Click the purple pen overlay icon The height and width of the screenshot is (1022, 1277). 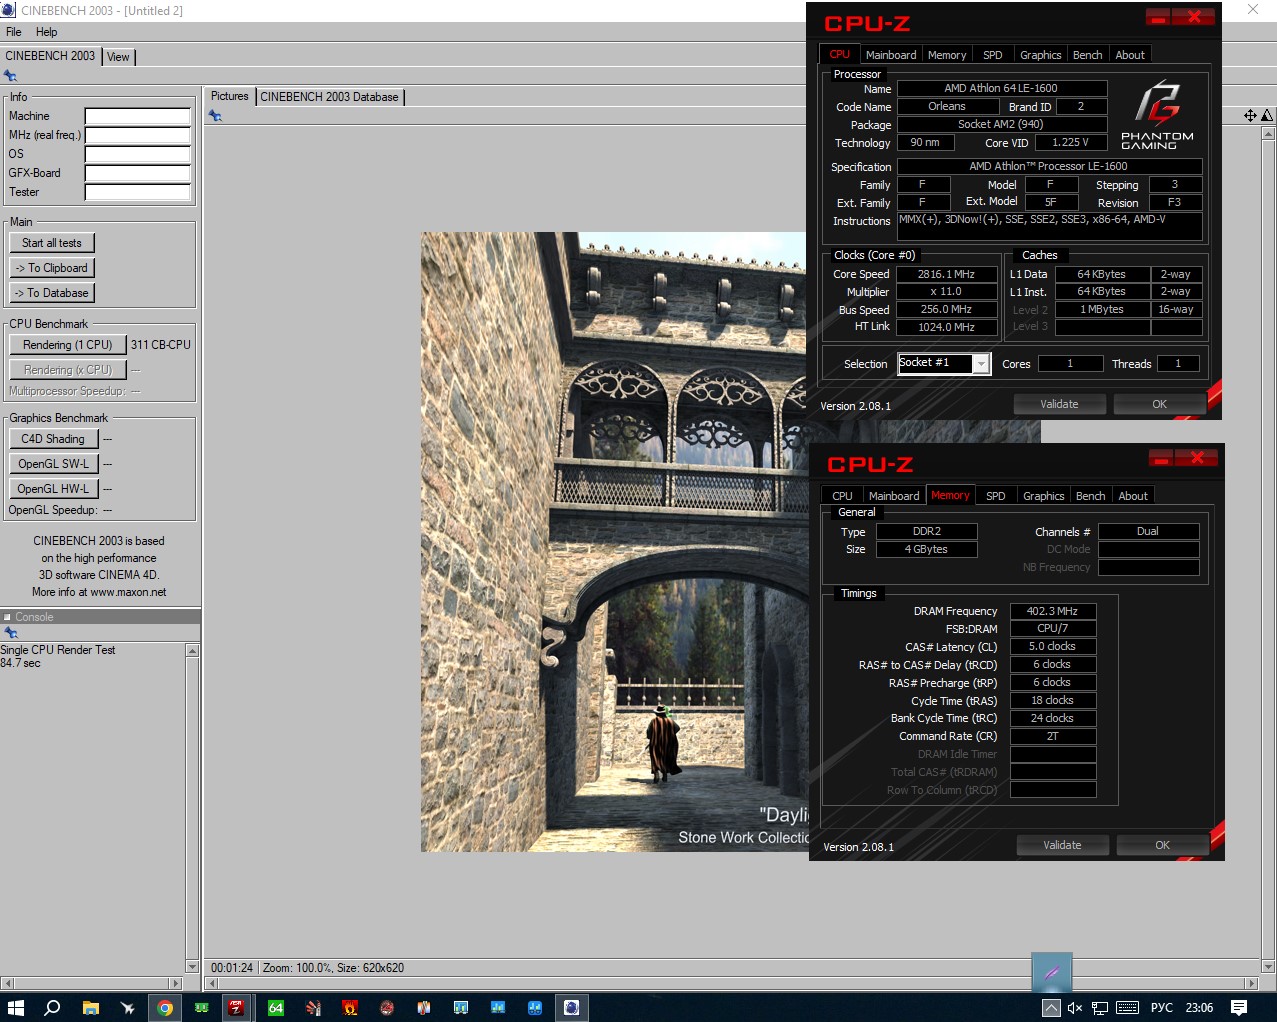click(1052, 971)
